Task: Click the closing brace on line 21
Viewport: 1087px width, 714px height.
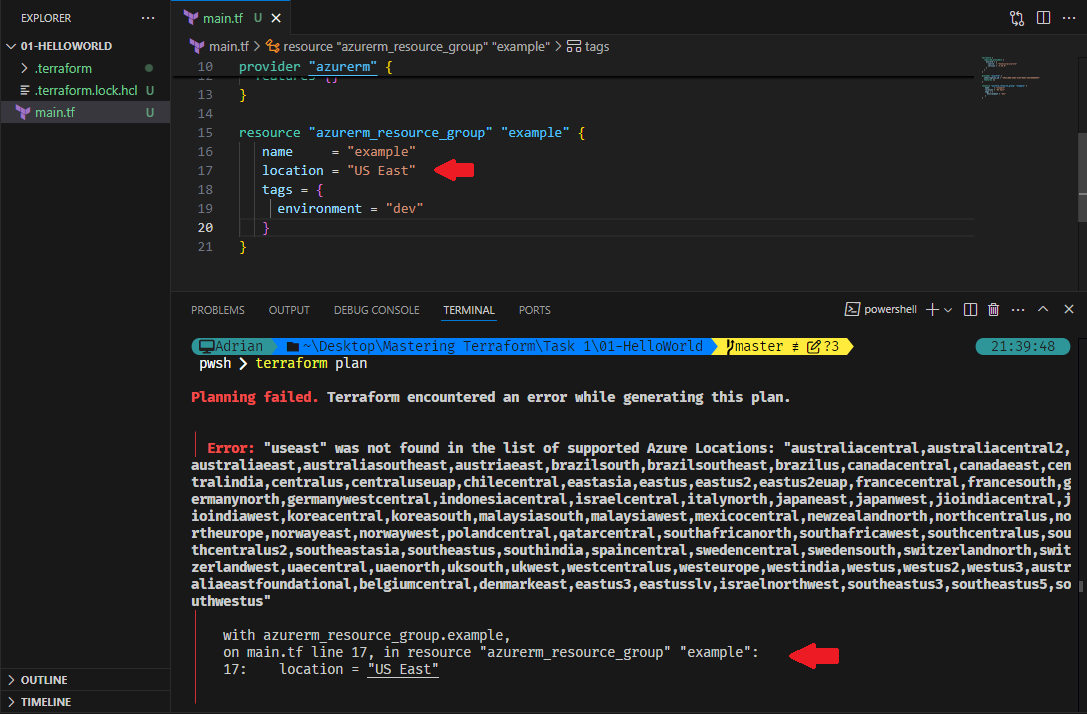Action: 243,247
